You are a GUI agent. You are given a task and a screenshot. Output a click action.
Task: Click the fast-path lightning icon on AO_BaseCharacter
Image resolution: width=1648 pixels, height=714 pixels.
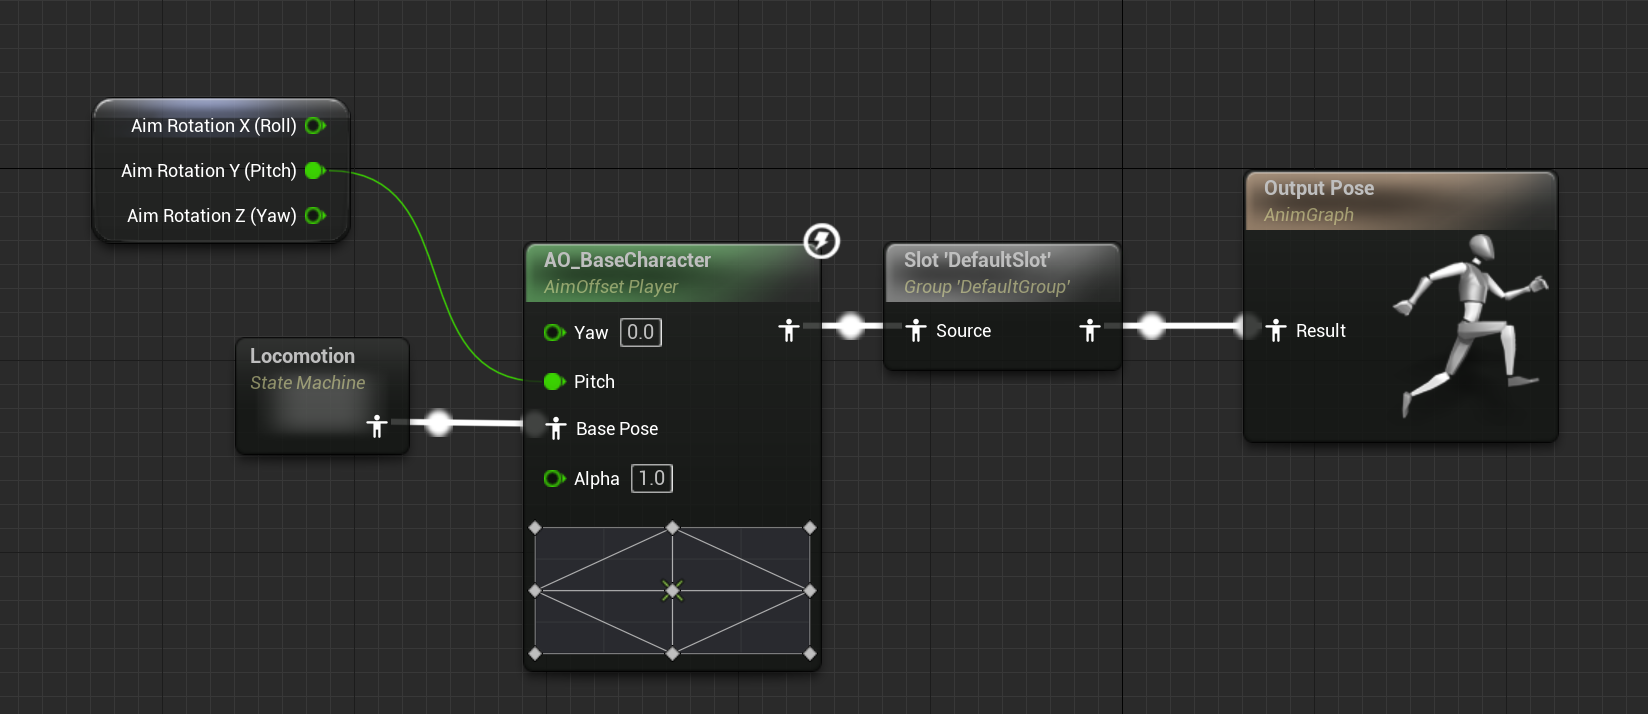822,241
